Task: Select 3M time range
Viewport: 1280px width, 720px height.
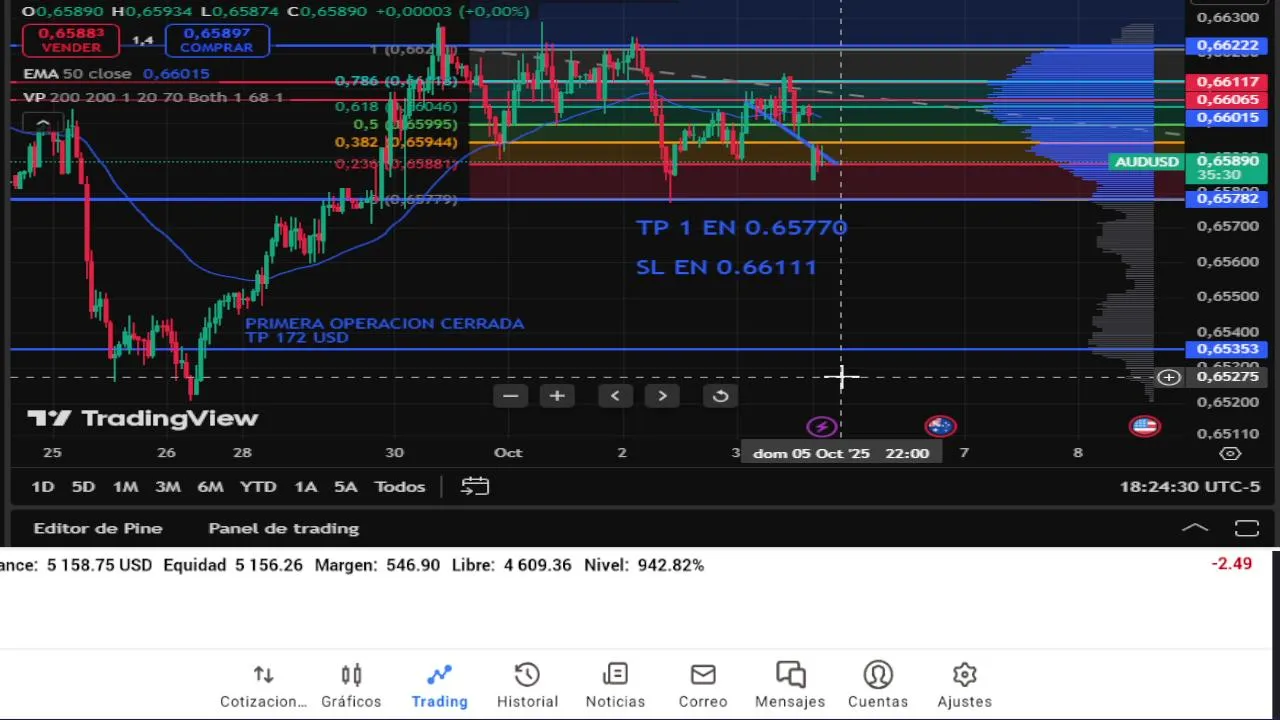Action: click(x=168, y=486)
